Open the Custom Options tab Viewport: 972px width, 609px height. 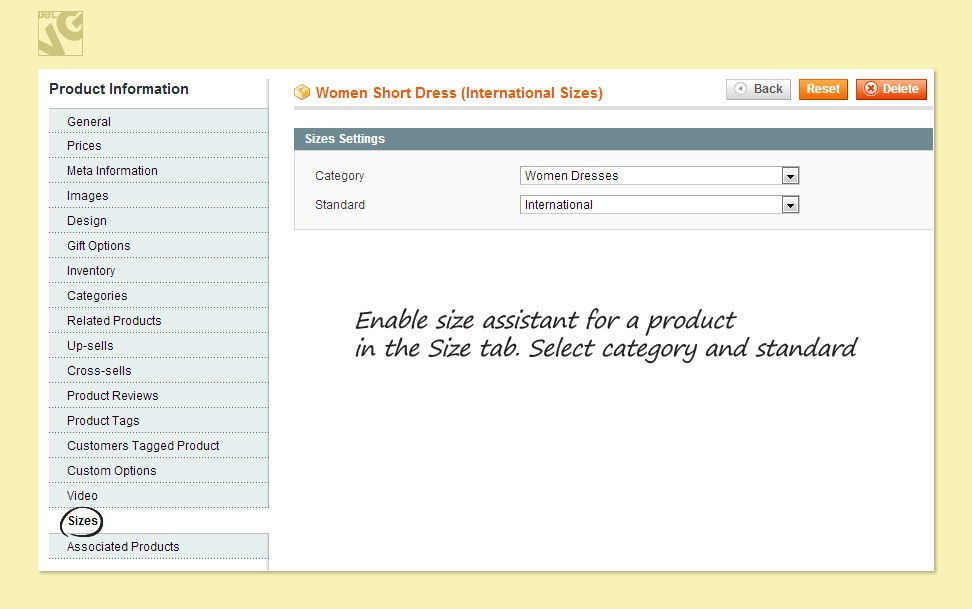click(111, 471)
